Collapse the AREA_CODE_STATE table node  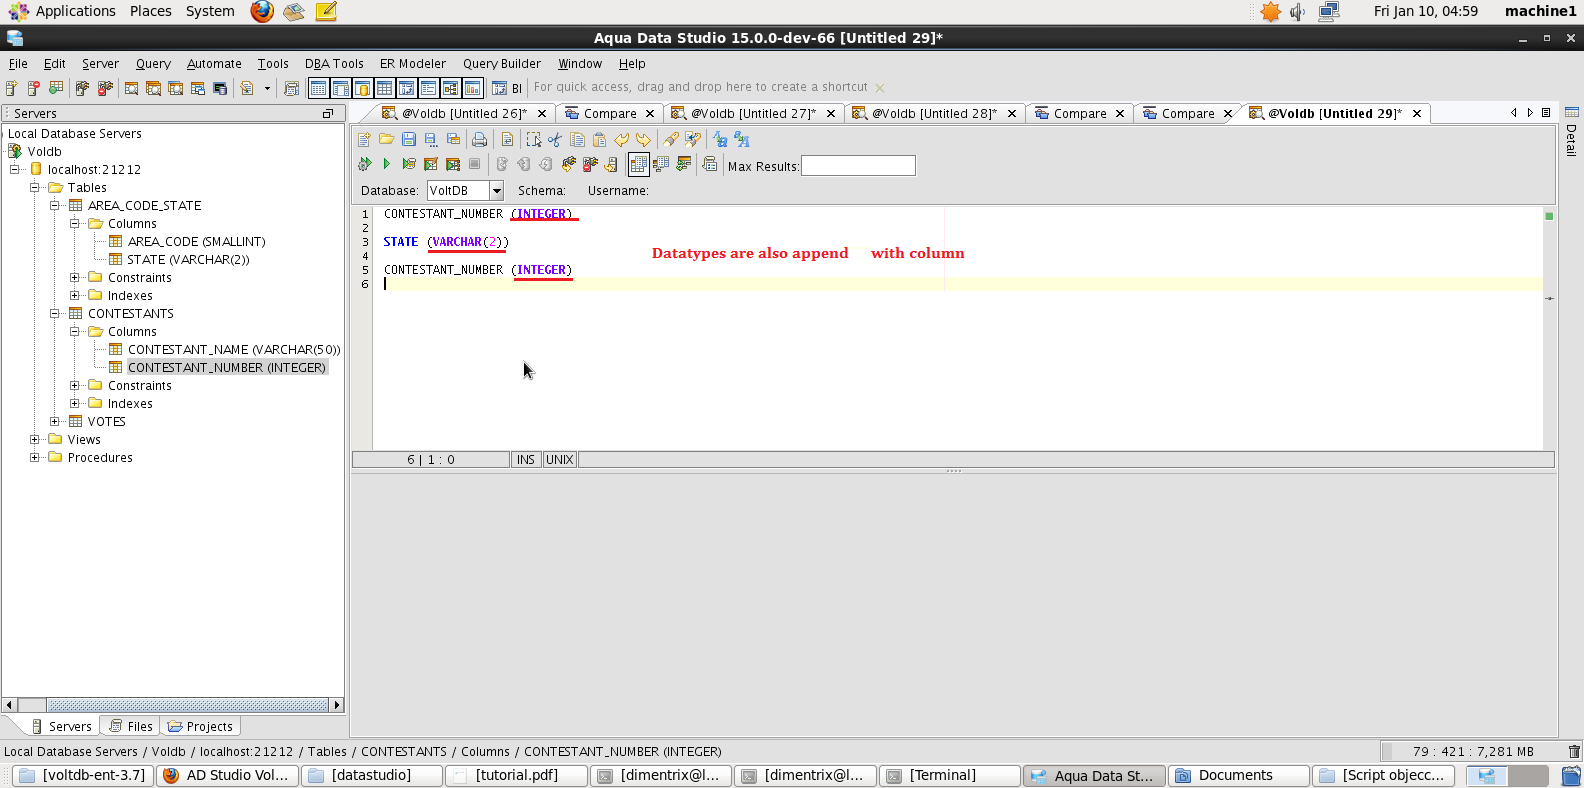click(55, 206)
